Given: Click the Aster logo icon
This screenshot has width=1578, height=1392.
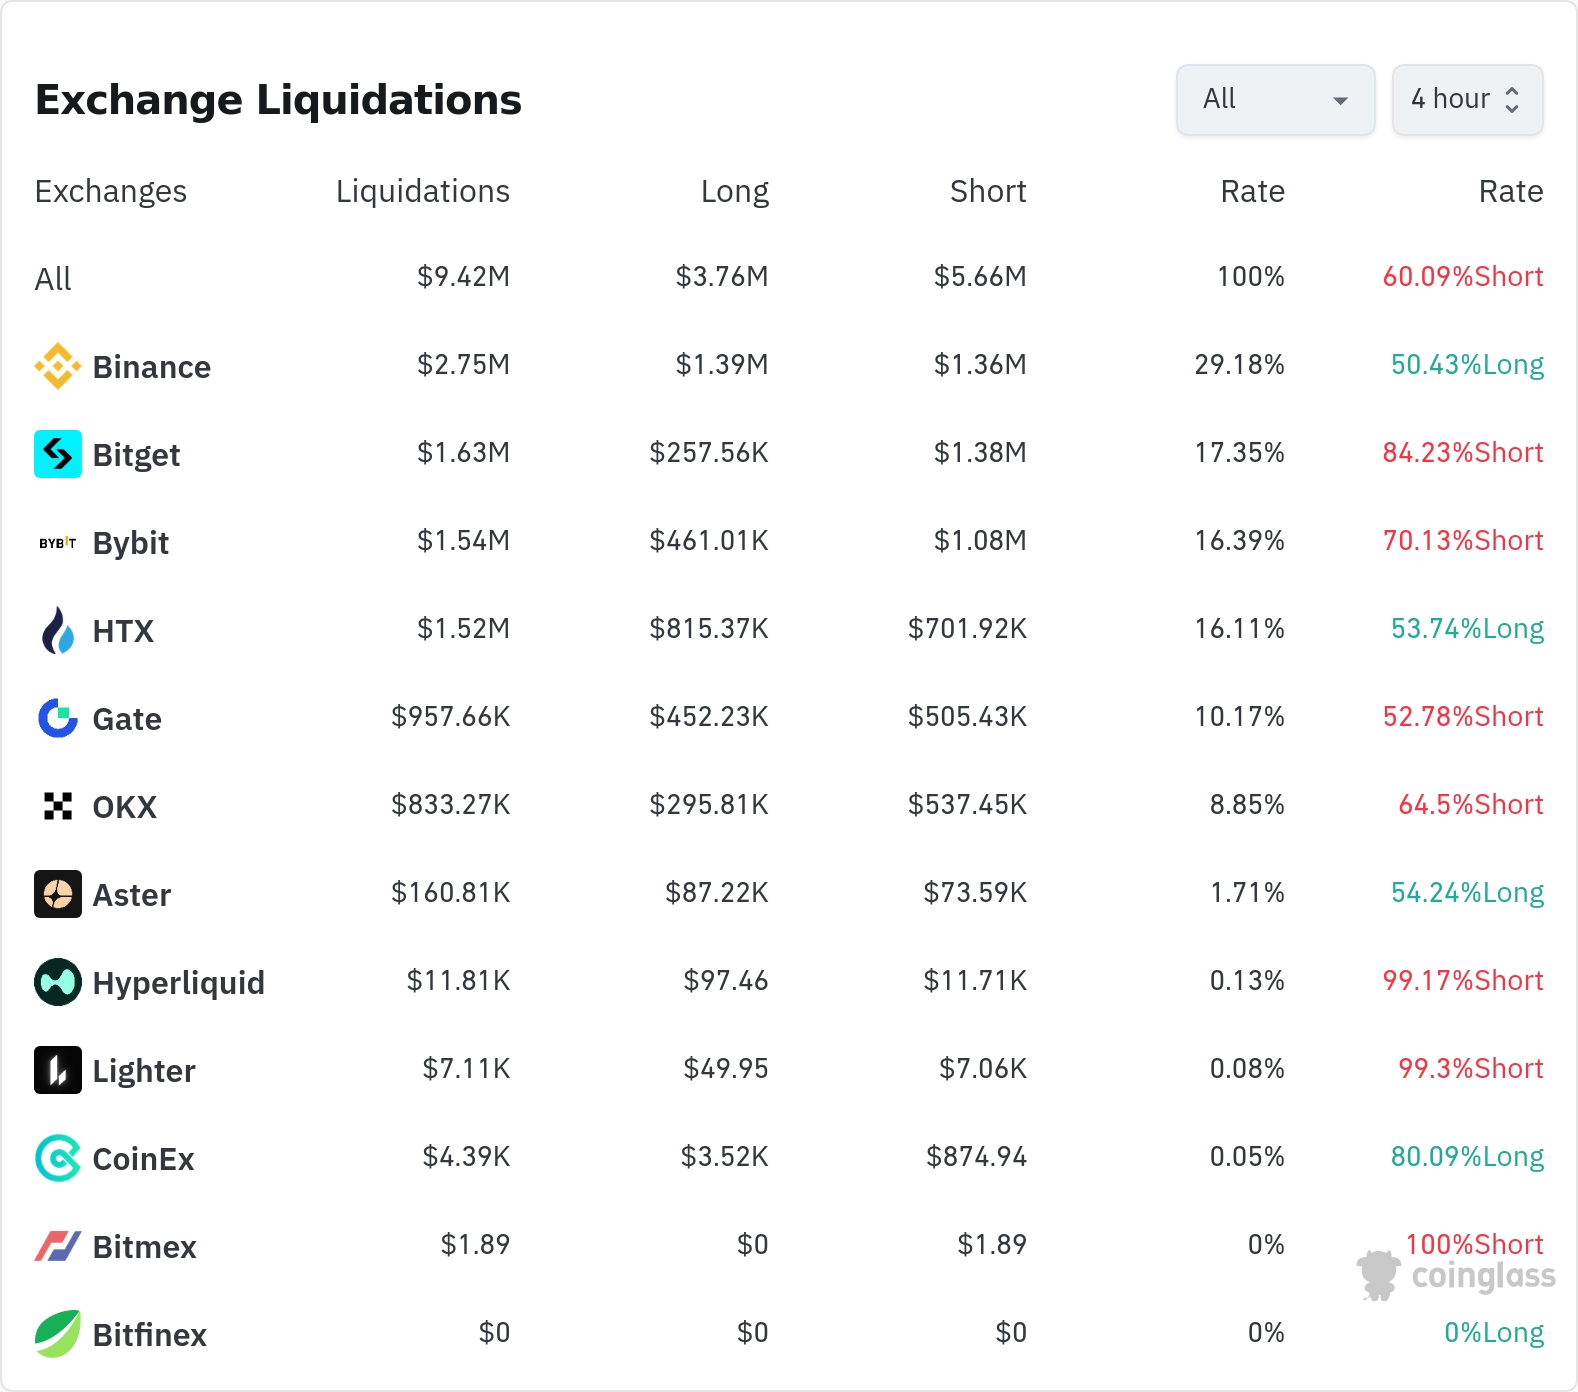Looking at the screenshot, I should tap(58, 894).
